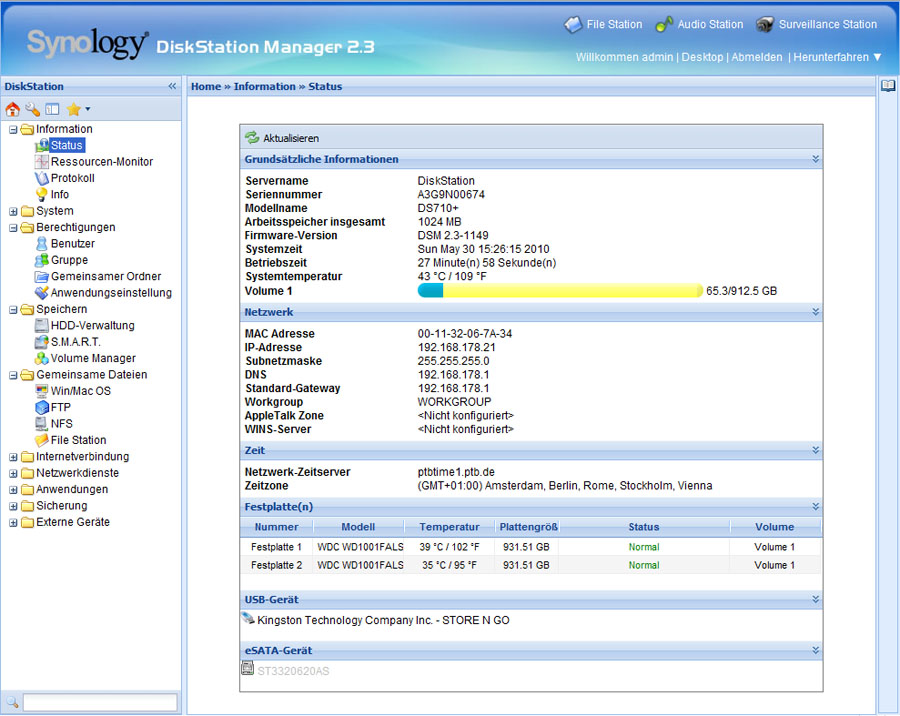Screen dimensions: 900x716
Task: Open Surveillance Station from top bar
Action: click(816, 24)
